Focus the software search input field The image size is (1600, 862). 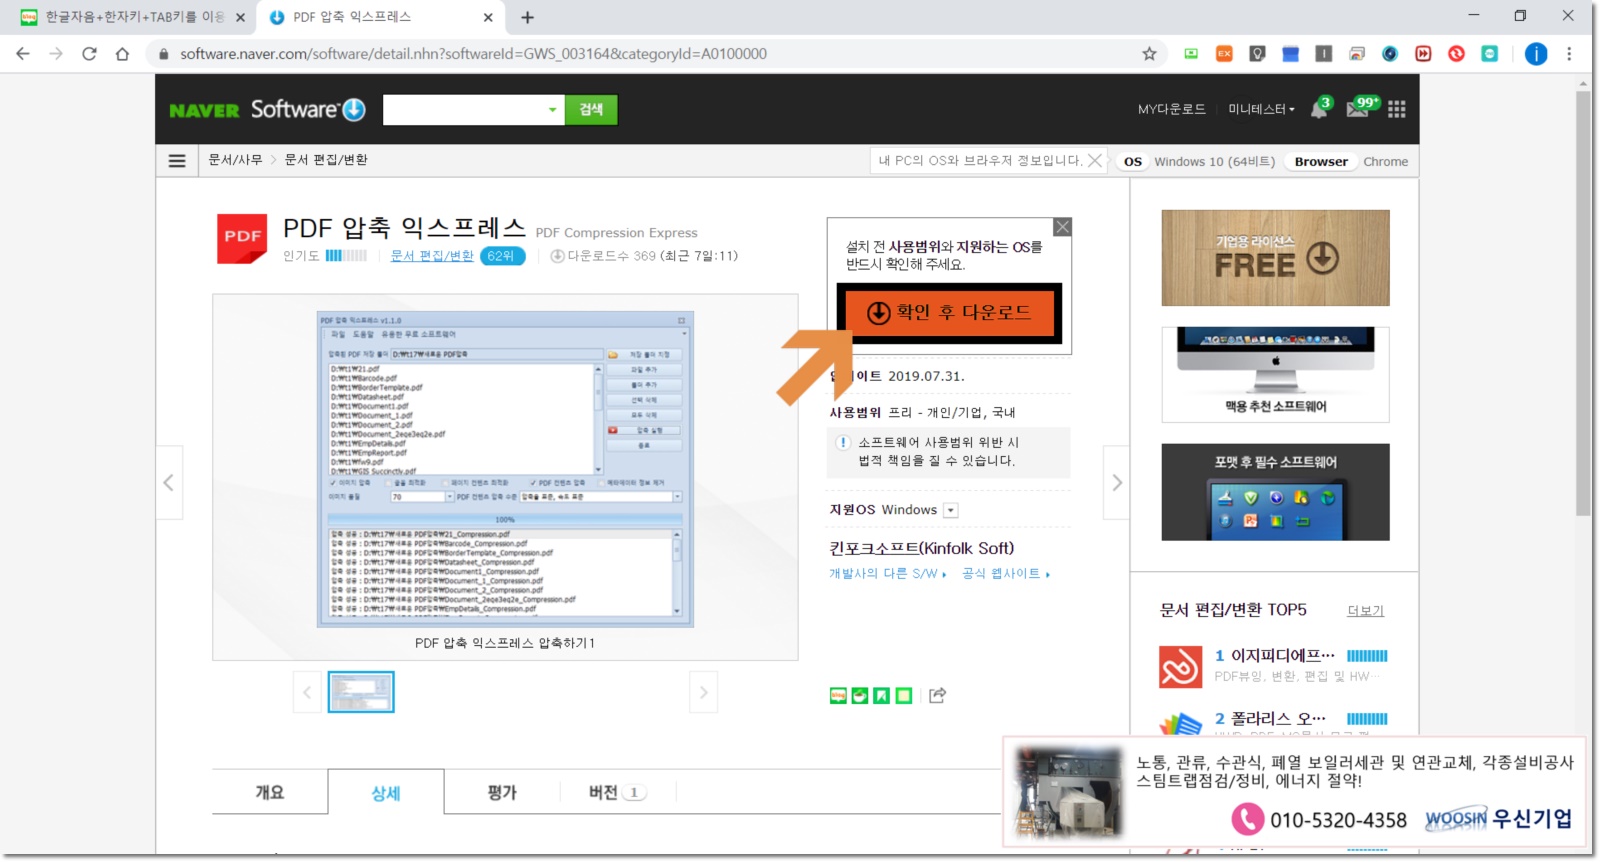coord(463,110)
